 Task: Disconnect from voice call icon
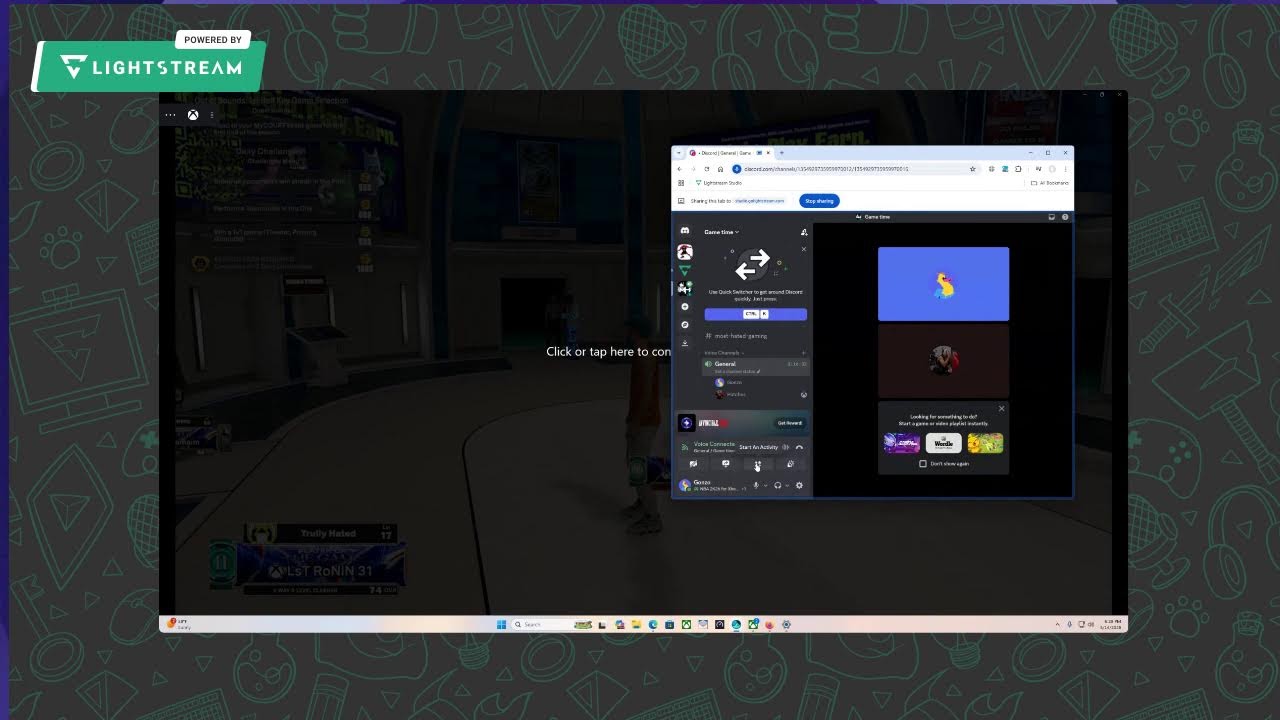[x=799, y=447]
